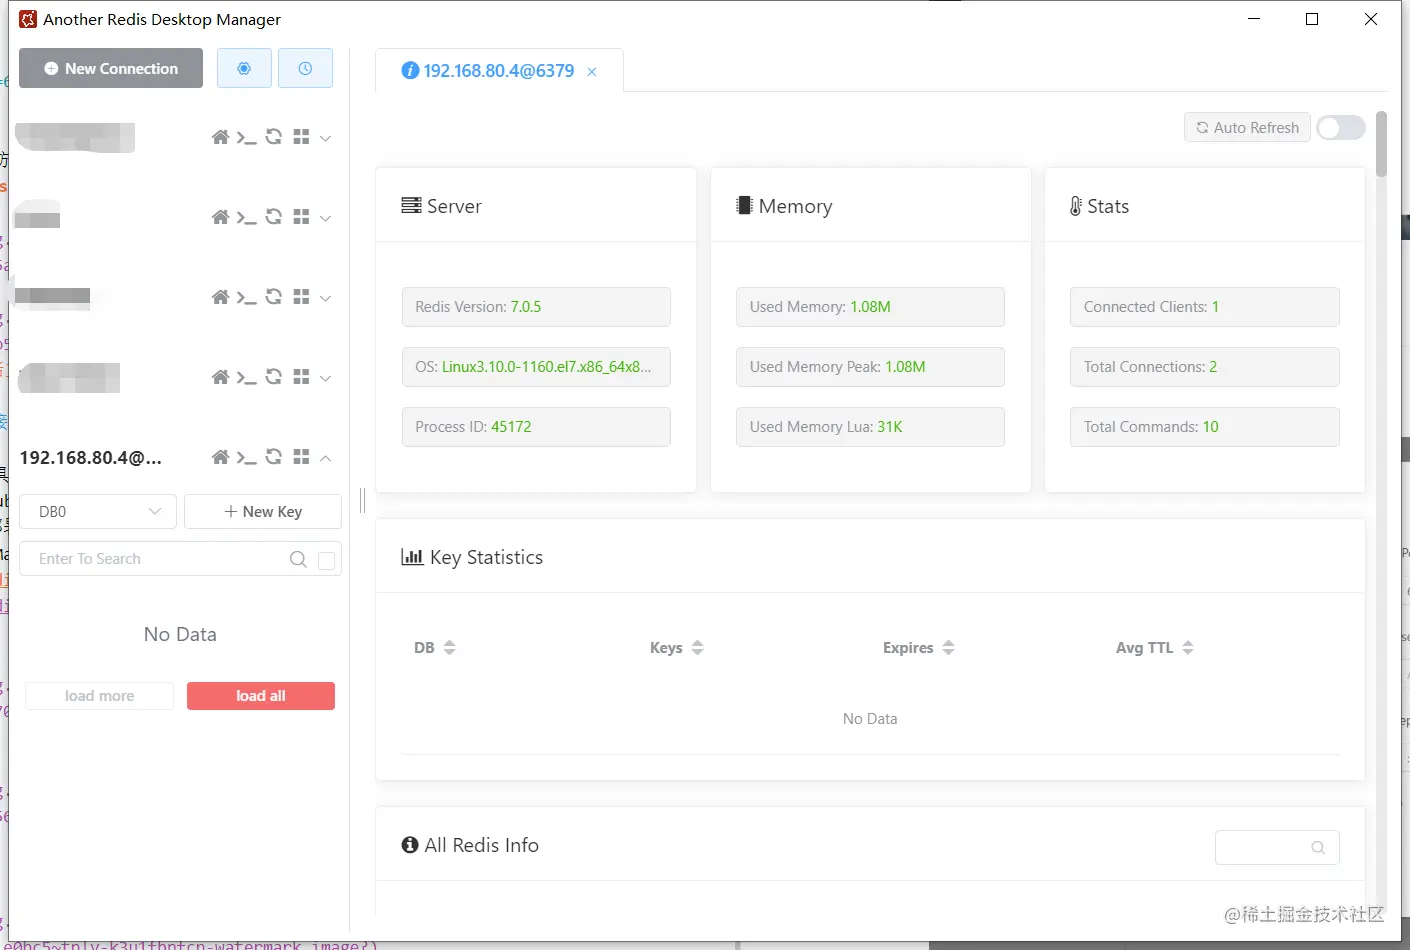Refresh the third listed connection
The image size is (1410, 950).
tap(274, 297)
